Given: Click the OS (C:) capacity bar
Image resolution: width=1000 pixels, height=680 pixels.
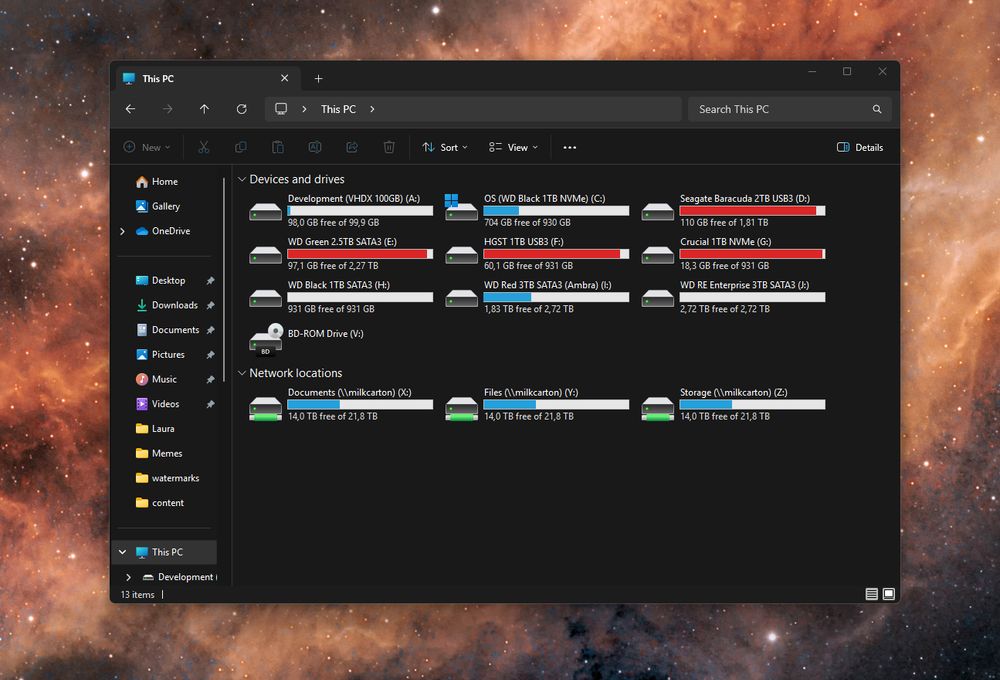Looking at the screenshot, I should pyautogui.click(x=556, y=211).
